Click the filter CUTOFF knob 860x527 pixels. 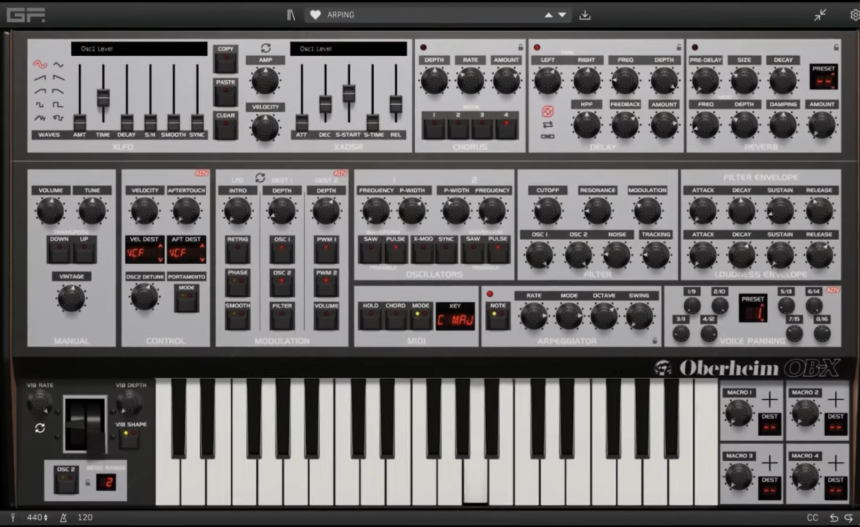(547, 211)
